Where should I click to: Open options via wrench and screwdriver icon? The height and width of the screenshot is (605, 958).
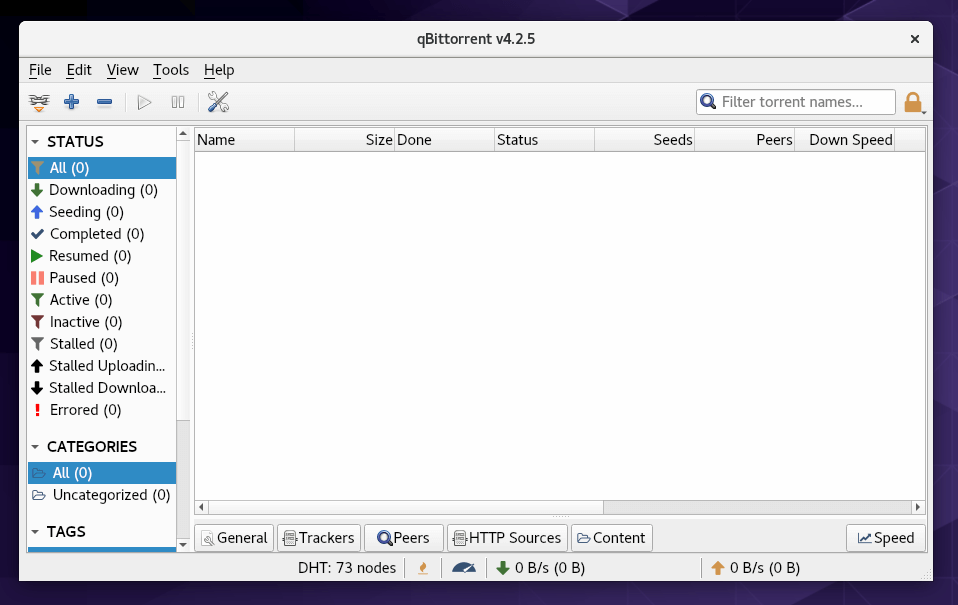[x=218, y=102]
